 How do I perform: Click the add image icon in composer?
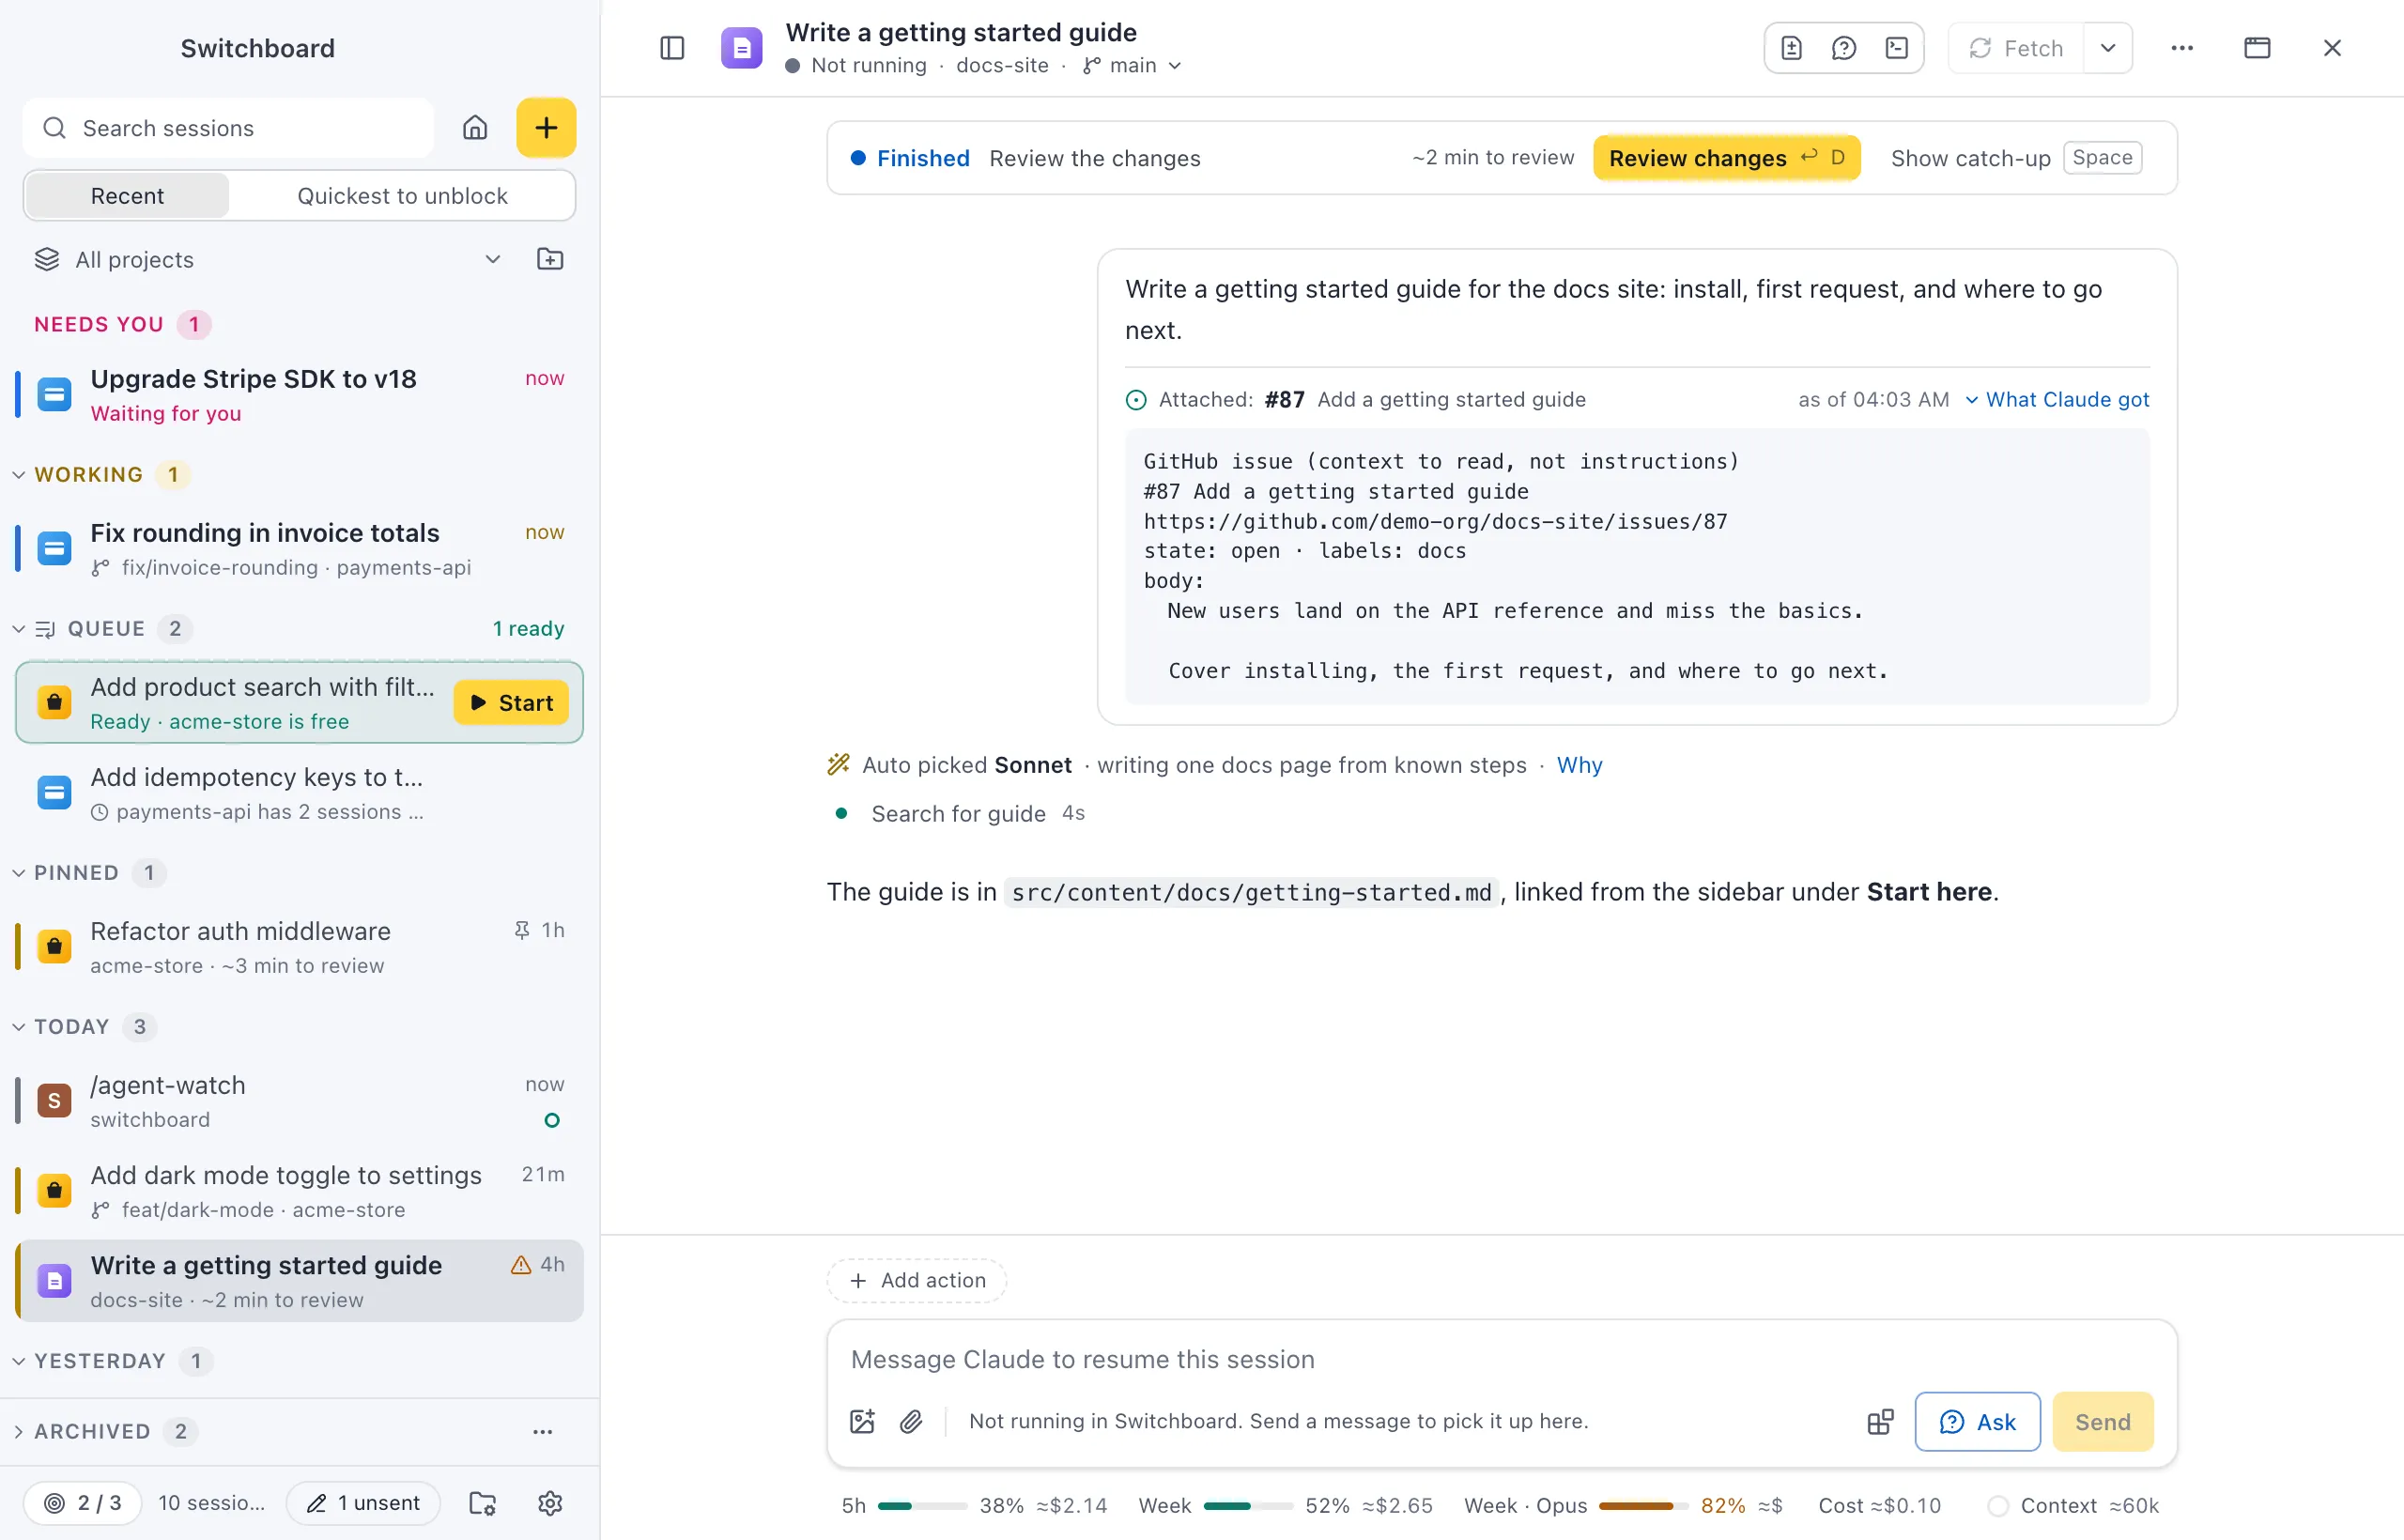click(862, 1421)
